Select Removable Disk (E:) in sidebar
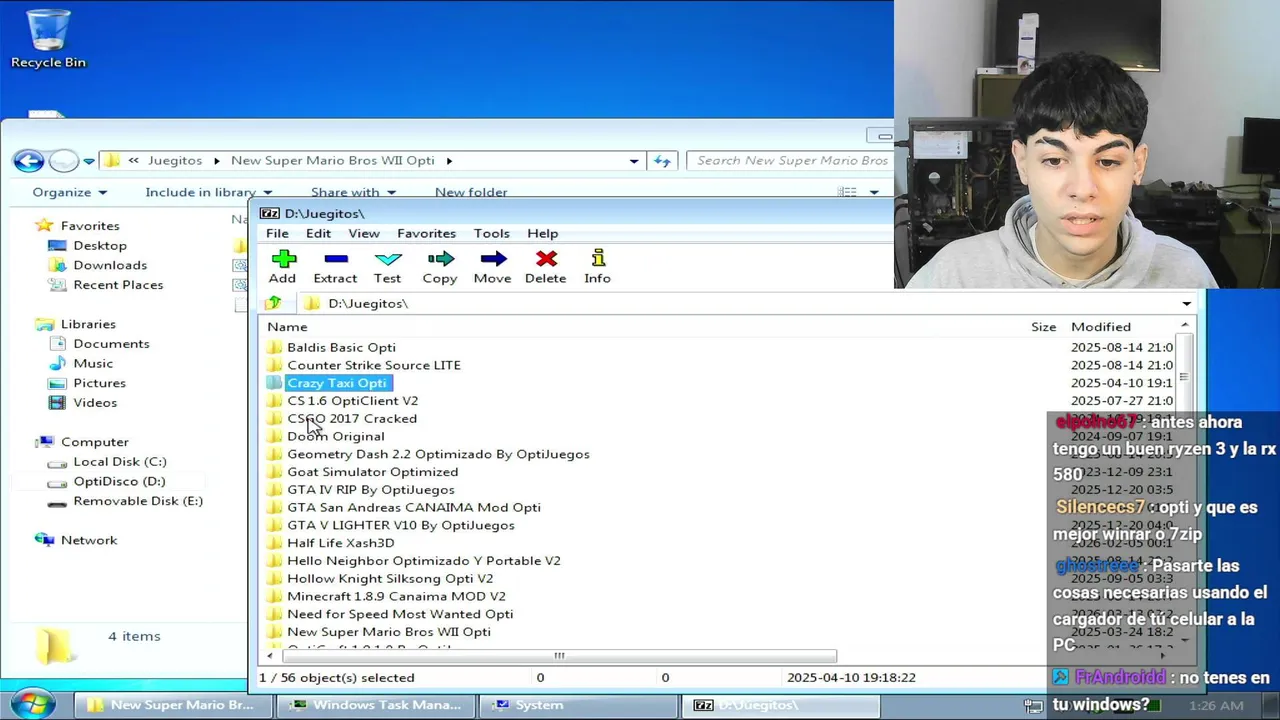Screen dimensions: 1280x720 tap(138, 501)
